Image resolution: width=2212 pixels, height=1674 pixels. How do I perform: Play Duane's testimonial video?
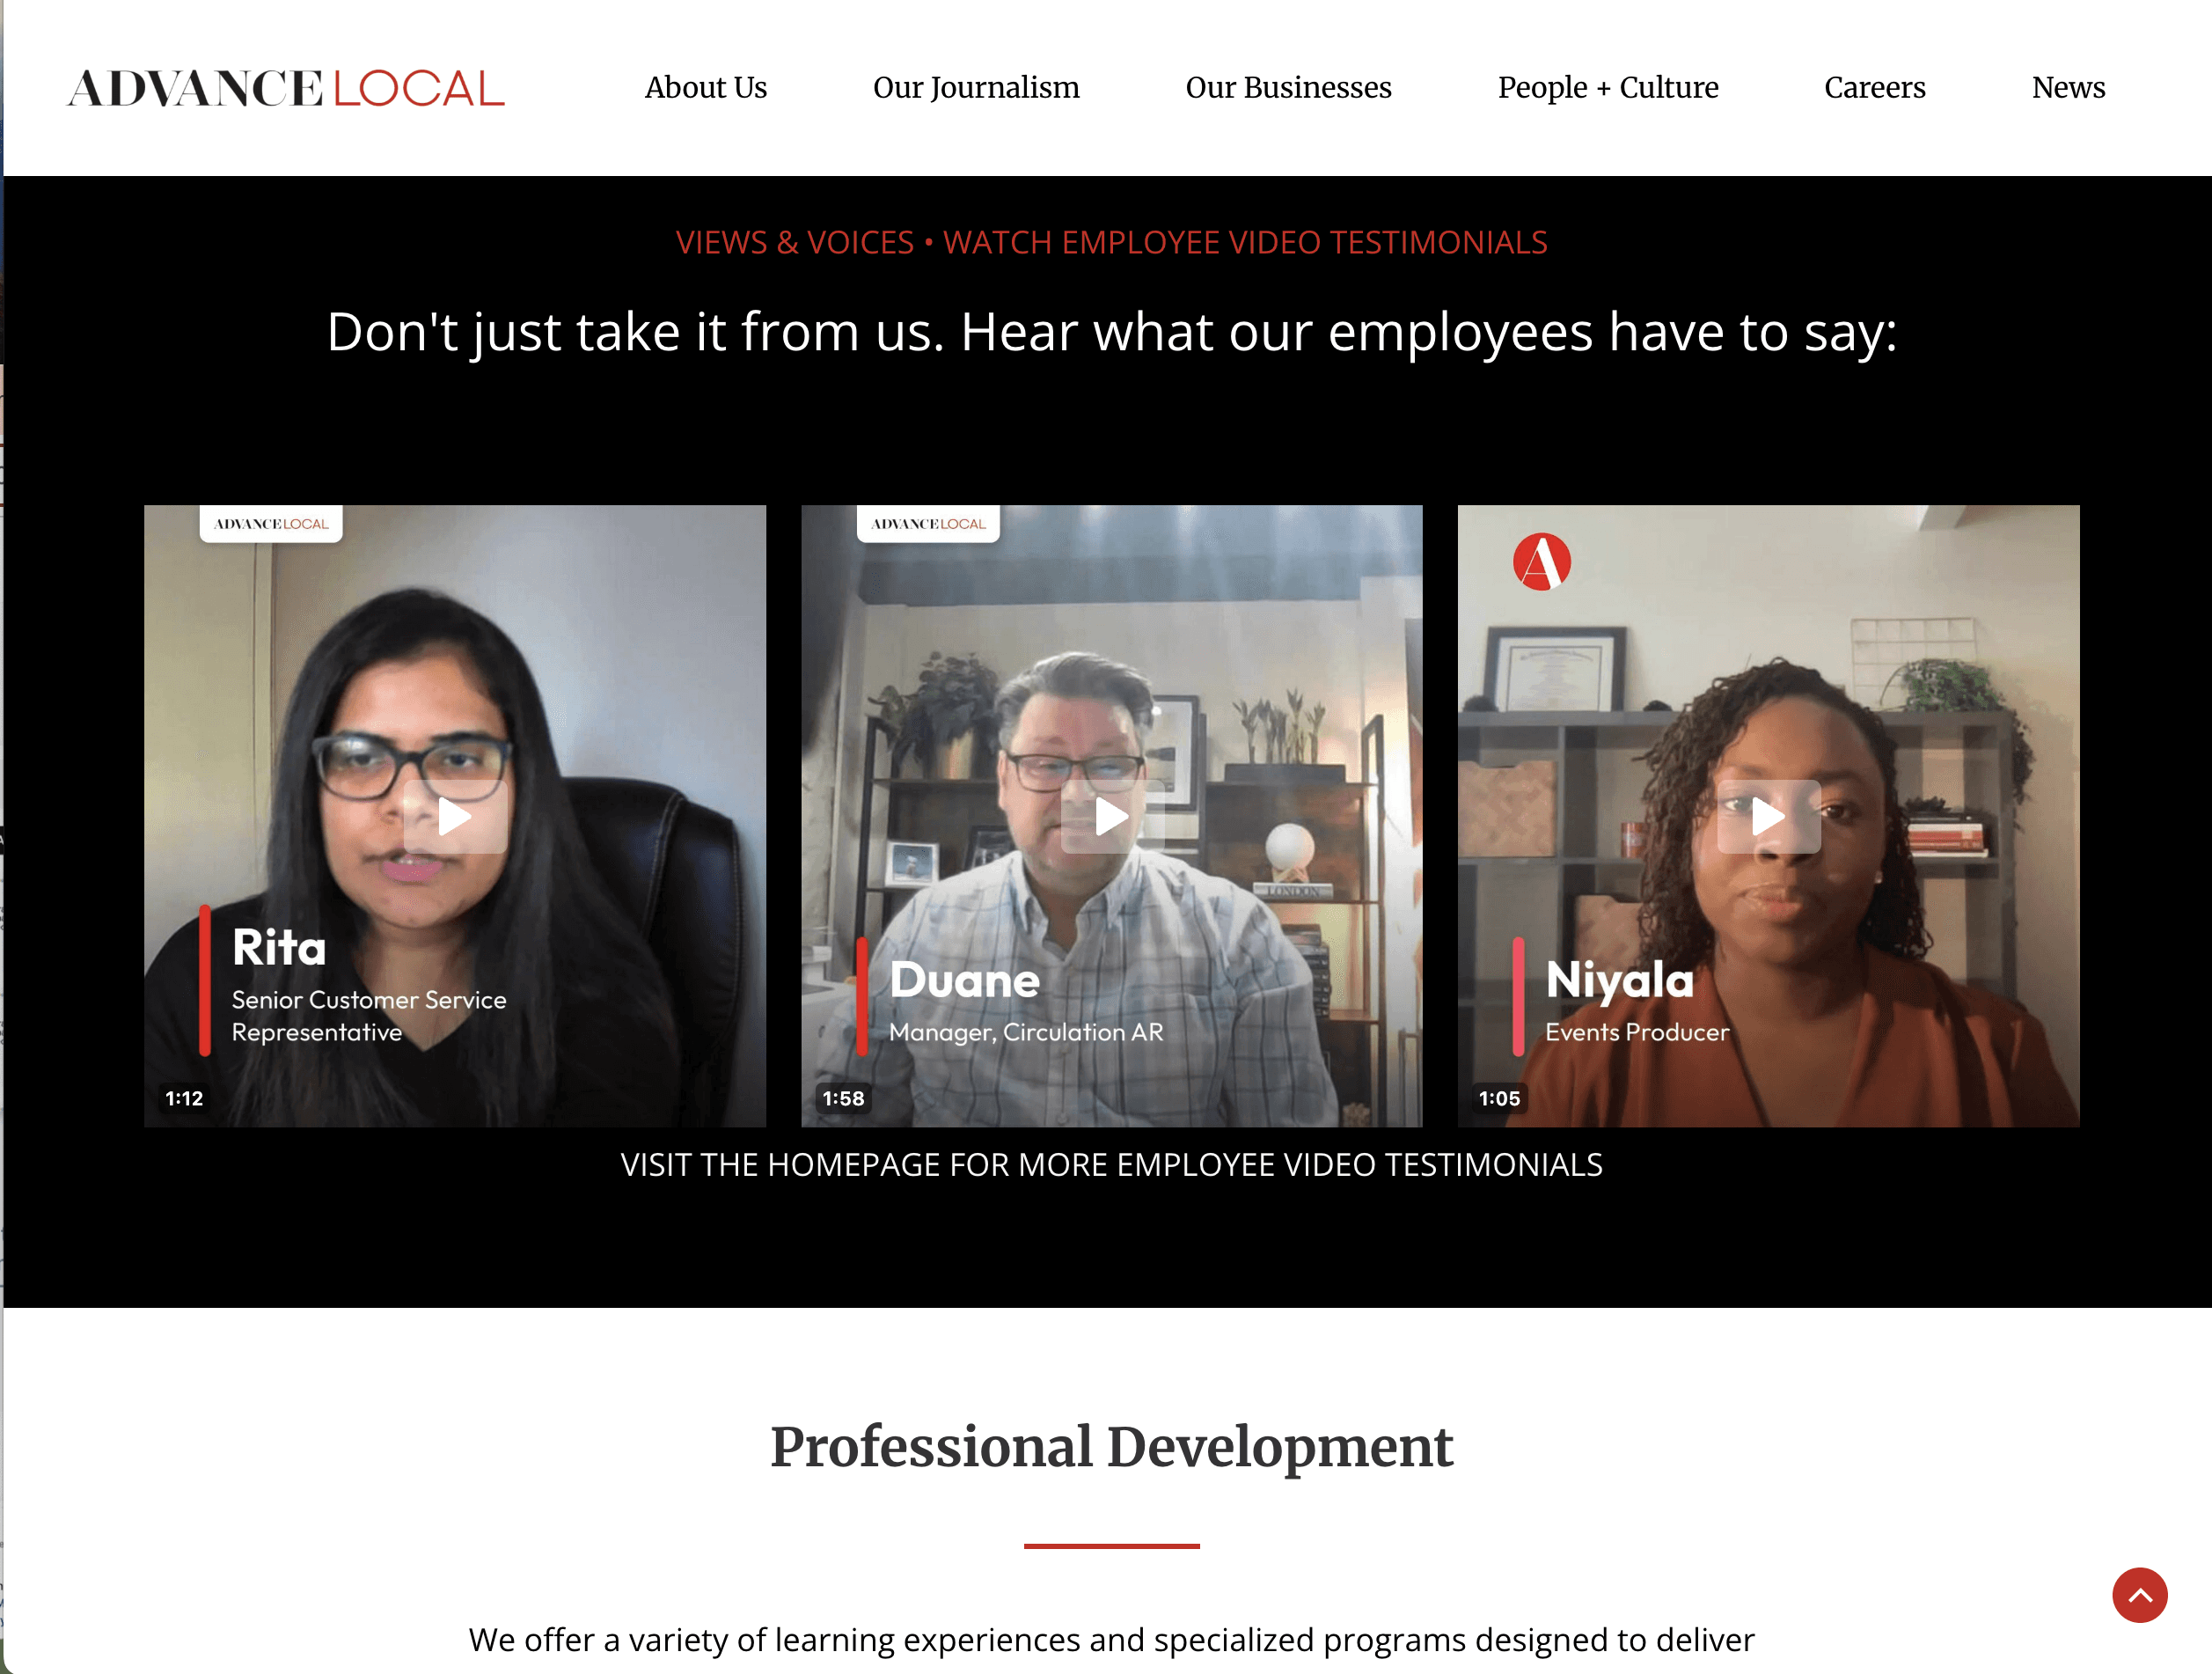1112,817
